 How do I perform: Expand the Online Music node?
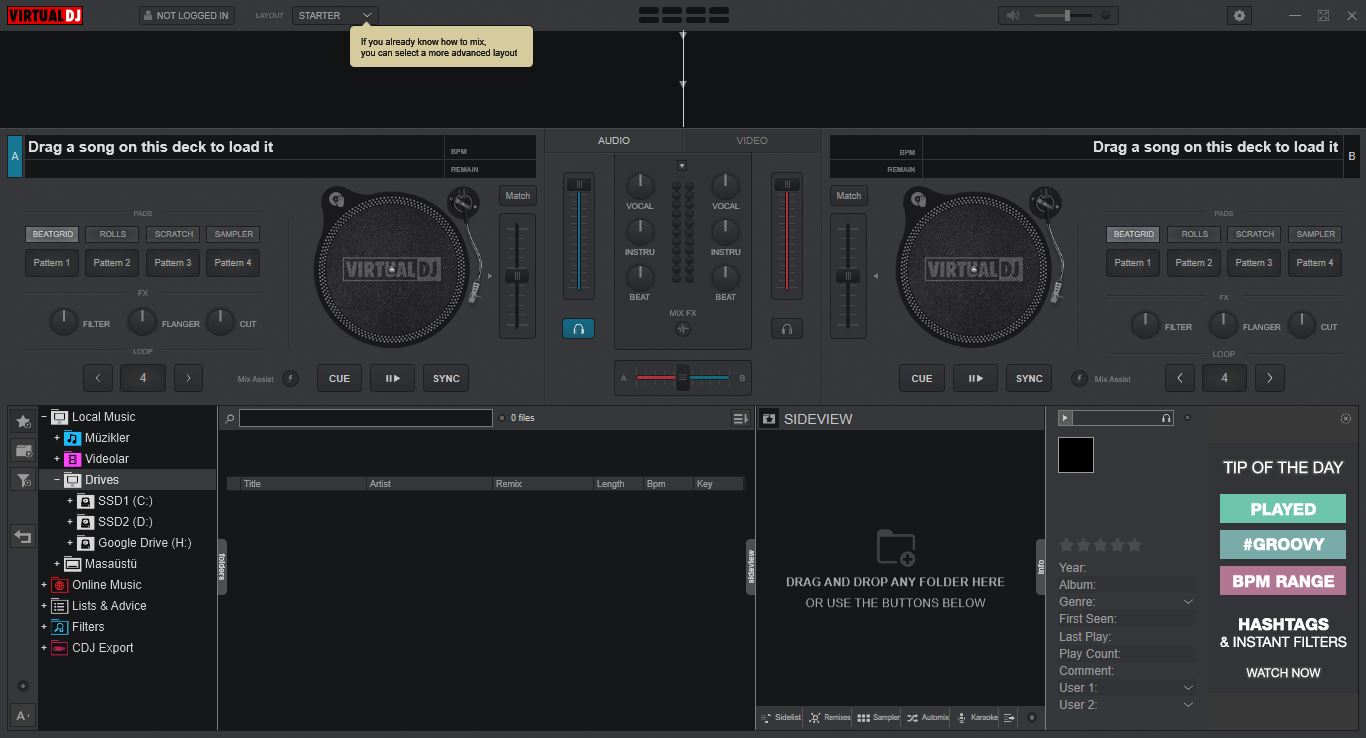(44, 585)
